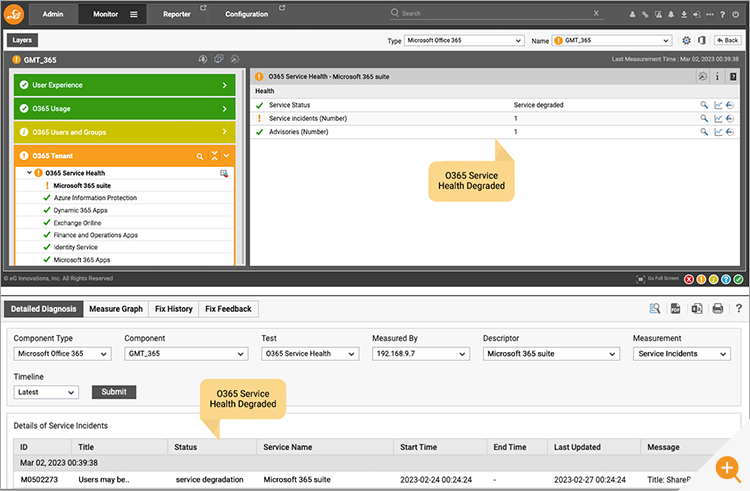Open the Name dropdown GMT_365
750x491 pixels.
612,41
